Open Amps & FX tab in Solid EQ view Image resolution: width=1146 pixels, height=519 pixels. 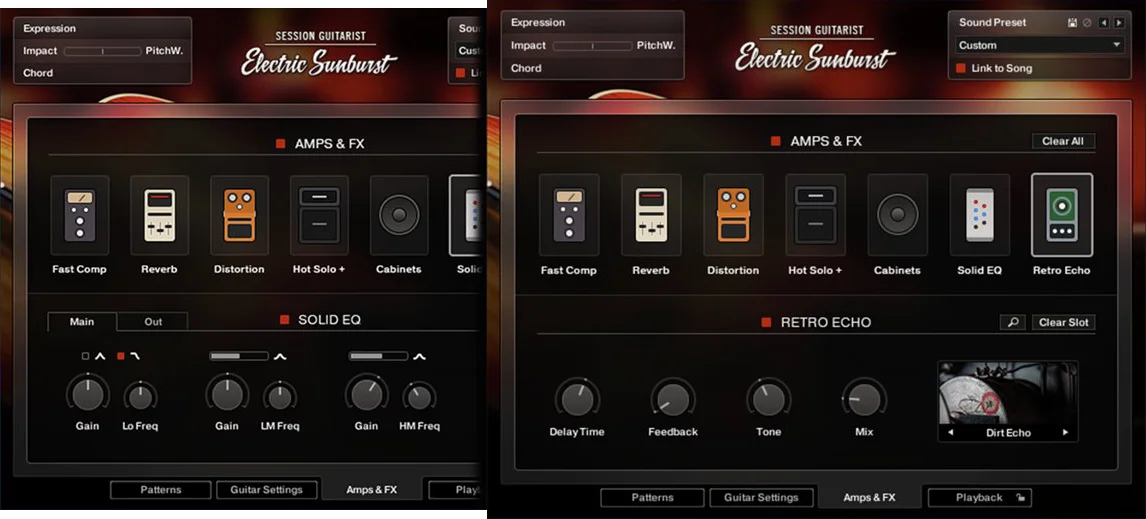(x=372, y=490)
